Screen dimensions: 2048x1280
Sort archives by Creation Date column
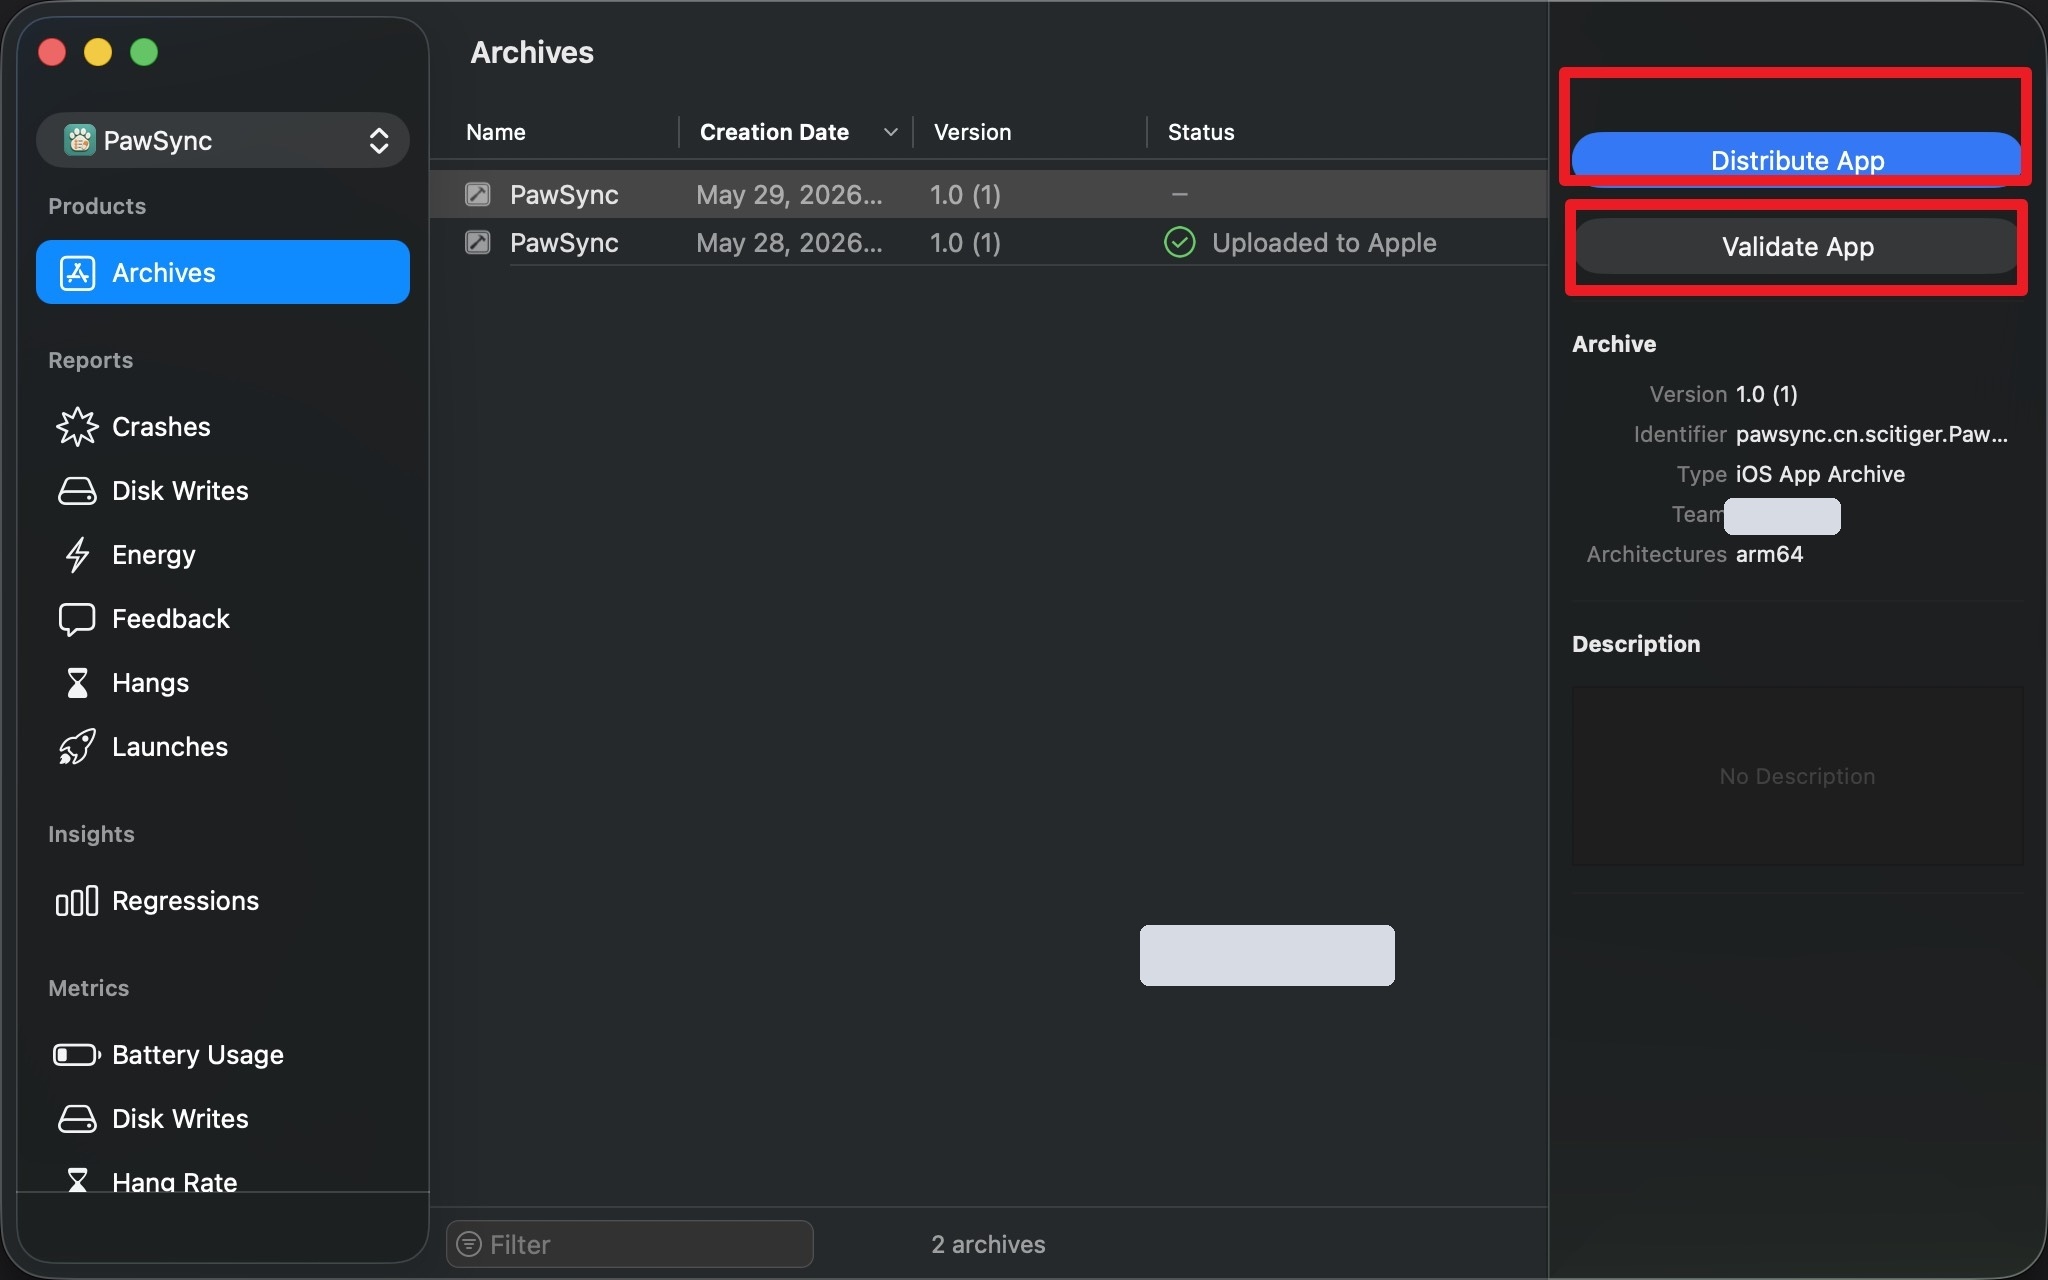point(774,132)
